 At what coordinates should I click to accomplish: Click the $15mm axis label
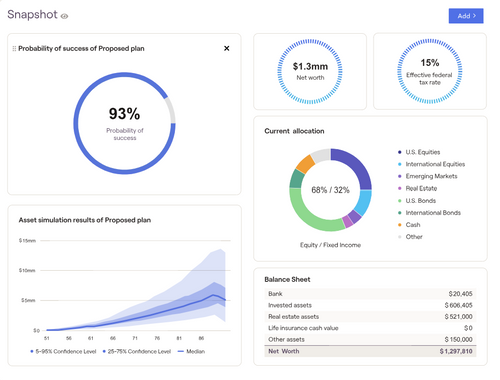coord(27,240)
